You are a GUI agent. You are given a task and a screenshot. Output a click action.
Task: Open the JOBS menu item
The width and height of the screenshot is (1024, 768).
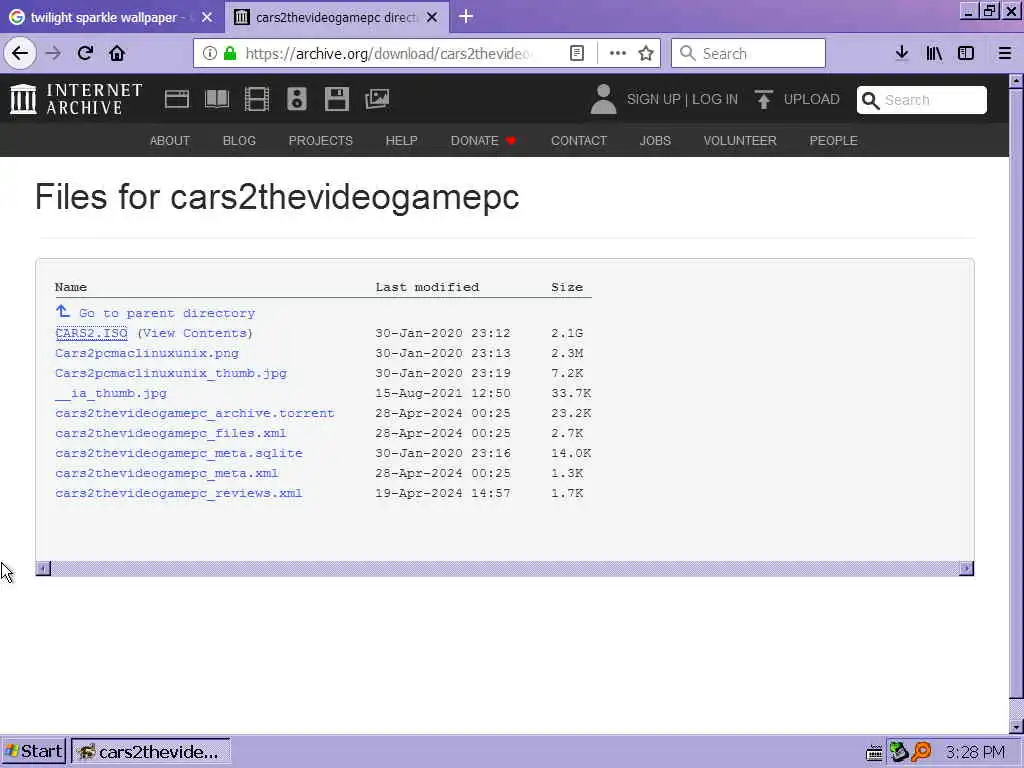click(655, 140)
